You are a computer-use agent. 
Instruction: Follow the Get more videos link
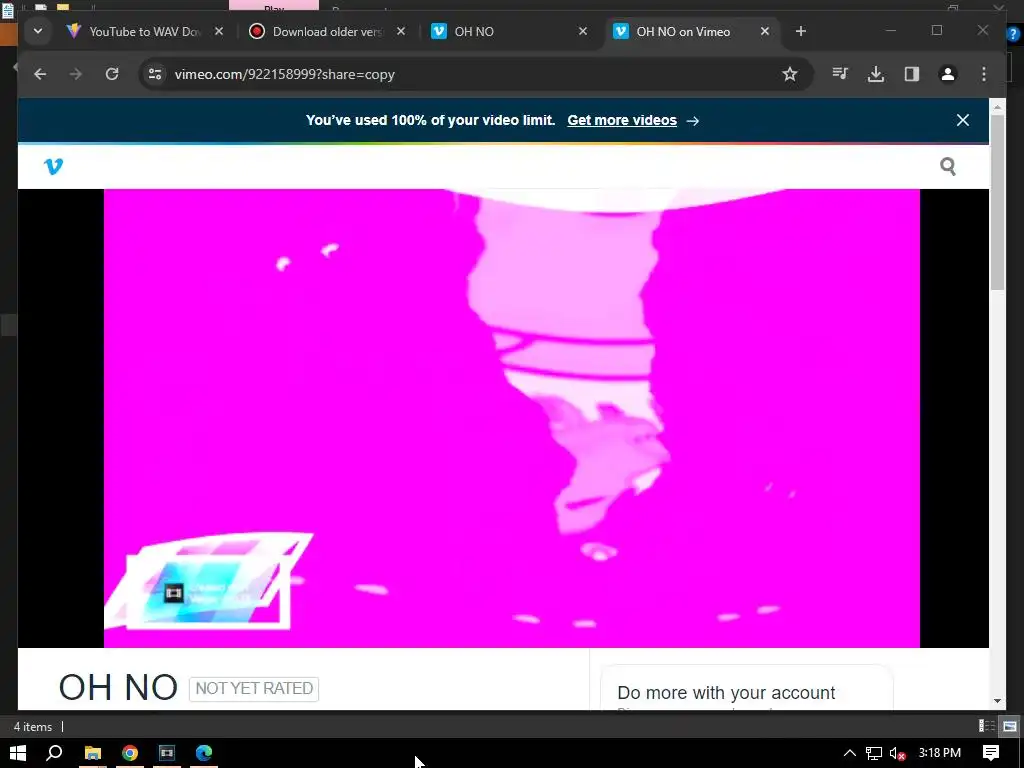pyautogui.click(x=622, y=120)
